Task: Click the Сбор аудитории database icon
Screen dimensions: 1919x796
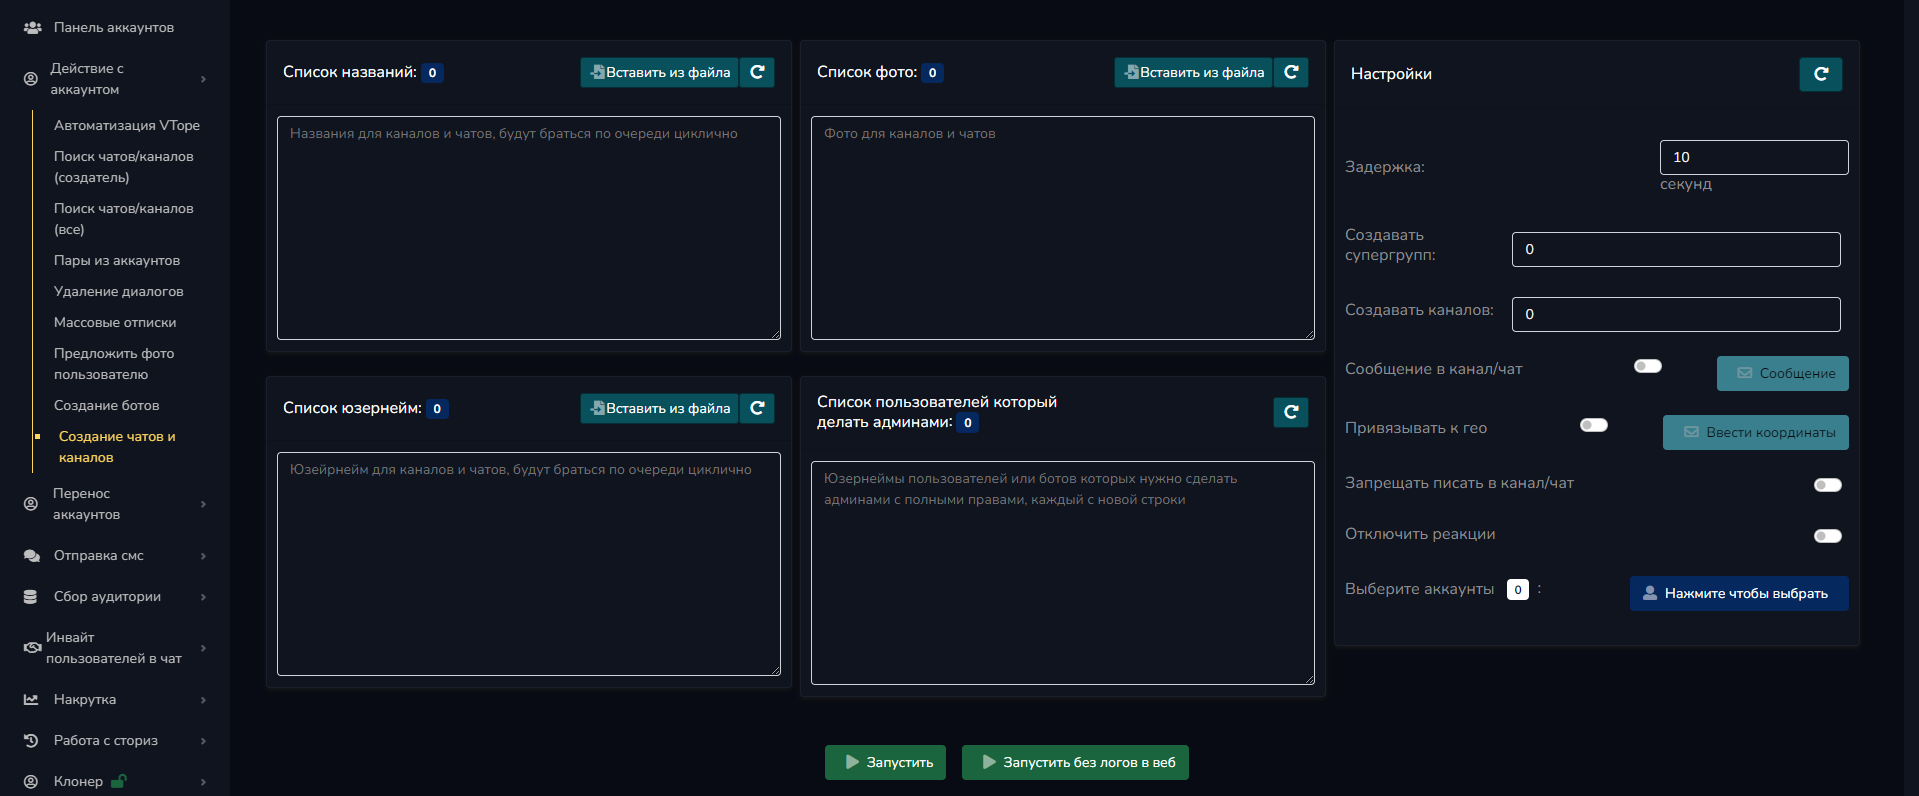Action: click(31, 597)
